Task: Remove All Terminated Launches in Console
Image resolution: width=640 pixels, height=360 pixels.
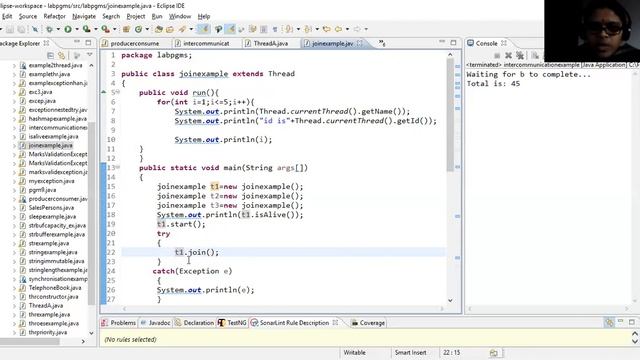Action: pos(520,55)
